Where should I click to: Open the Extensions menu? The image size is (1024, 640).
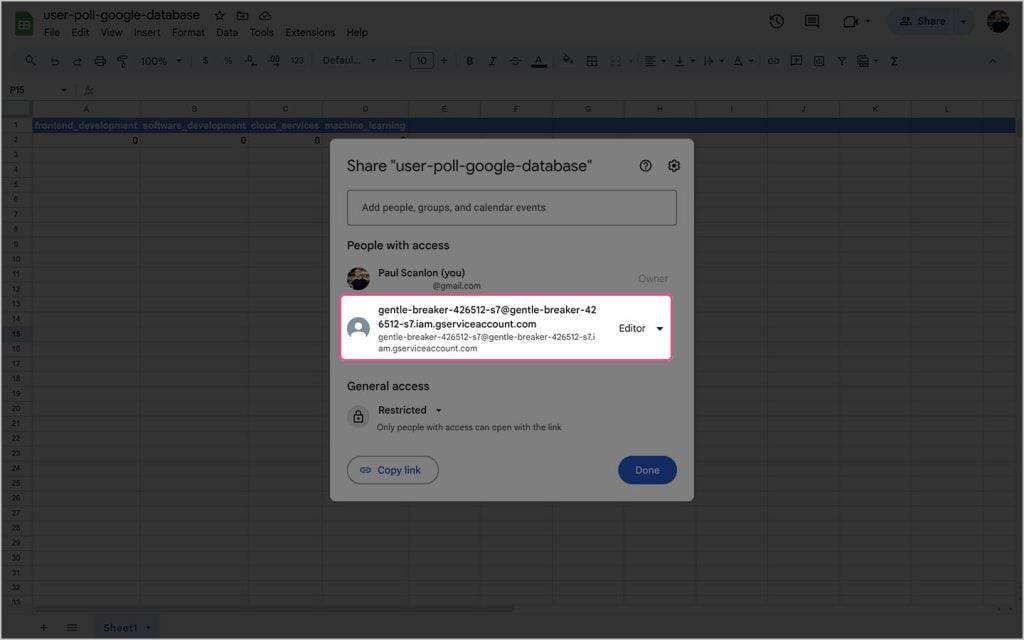click(310, 32)
